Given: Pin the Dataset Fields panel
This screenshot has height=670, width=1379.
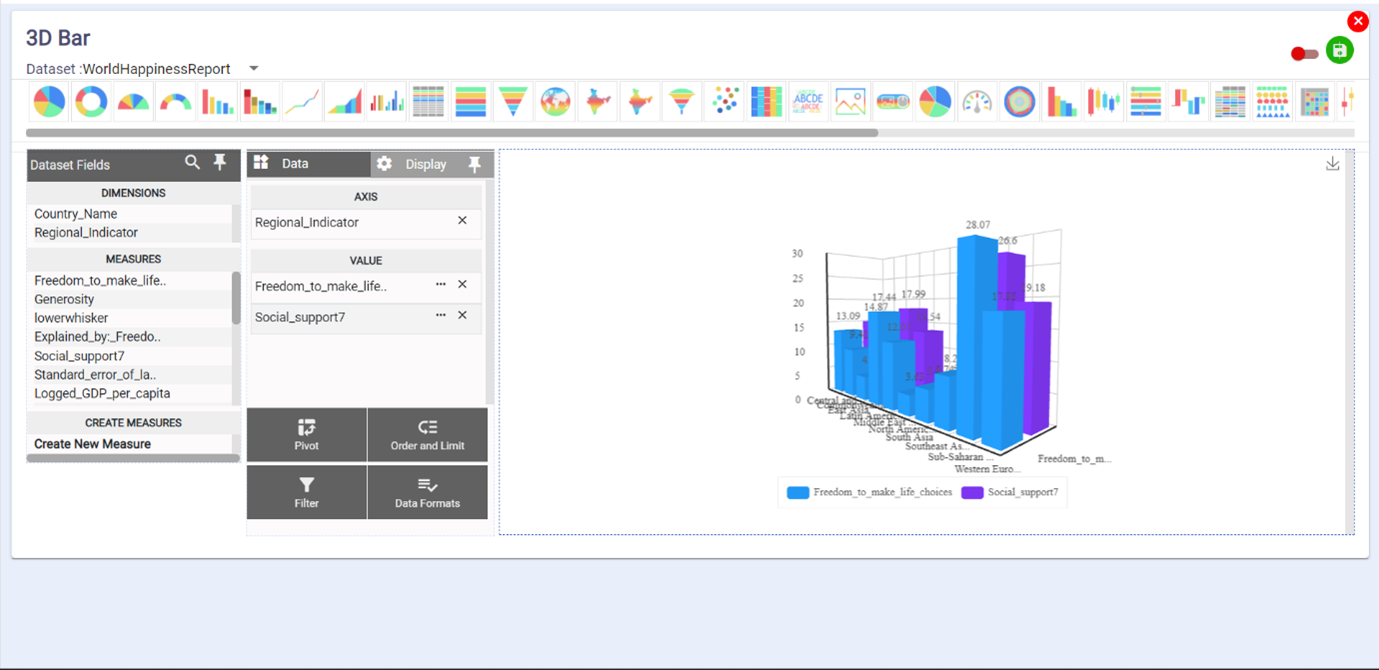Looking at the screenshot, I should coord(220,163).
